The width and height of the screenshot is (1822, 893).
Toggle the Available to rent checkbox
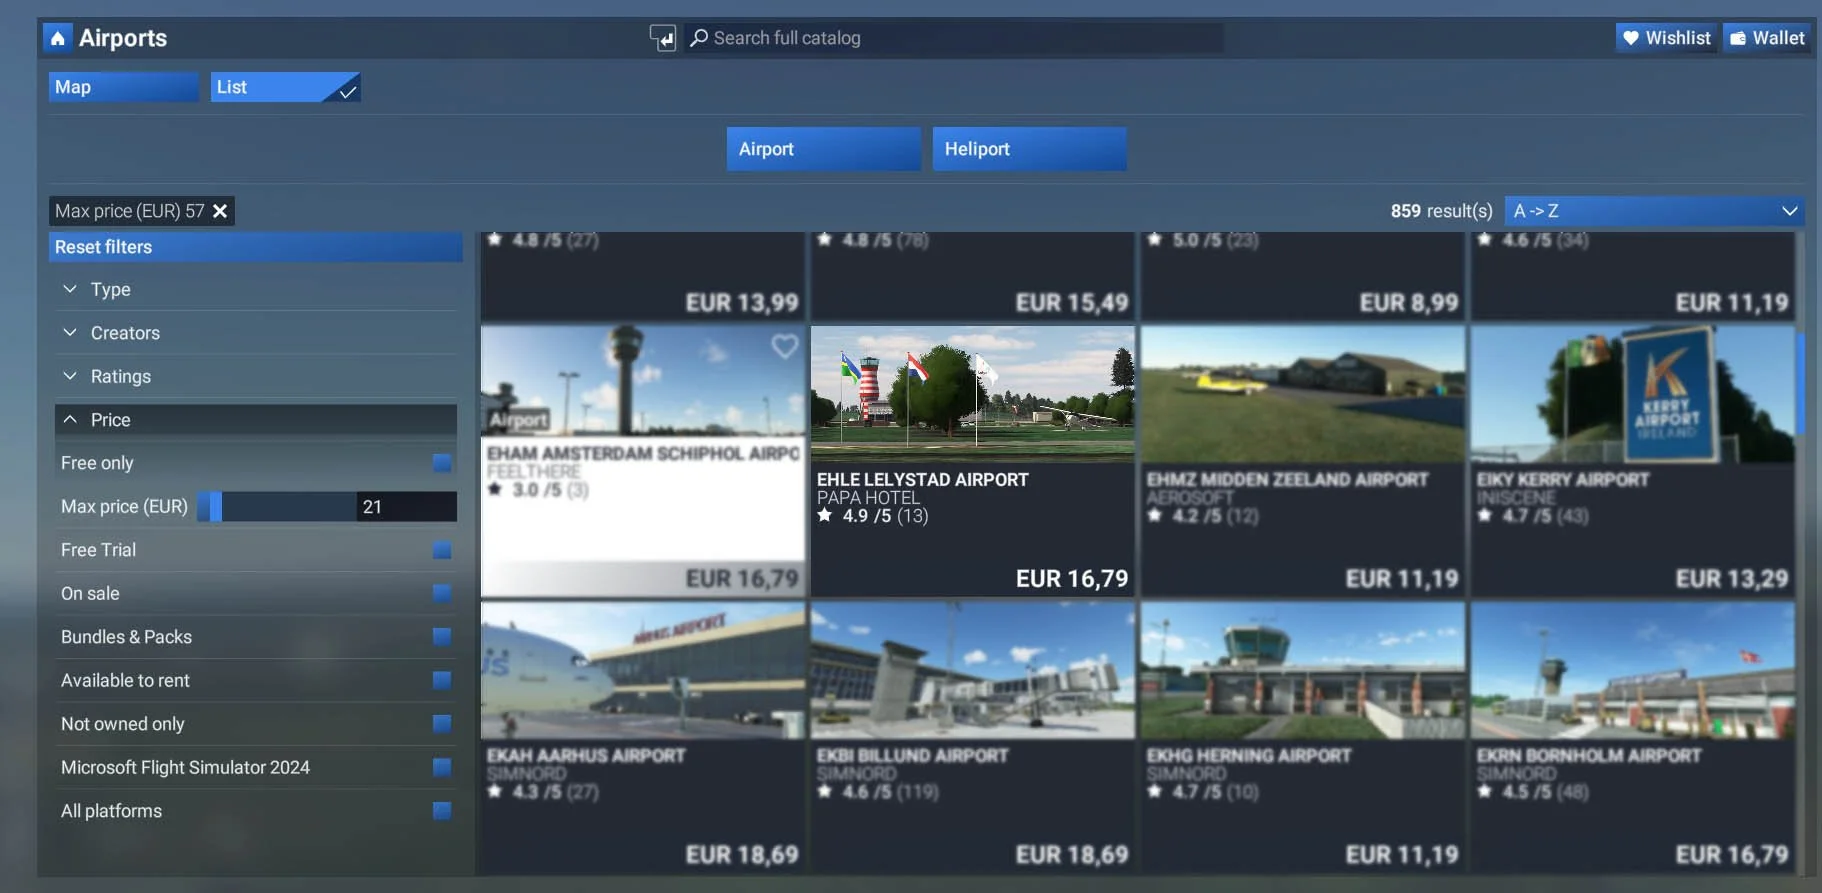coord(441,680)
